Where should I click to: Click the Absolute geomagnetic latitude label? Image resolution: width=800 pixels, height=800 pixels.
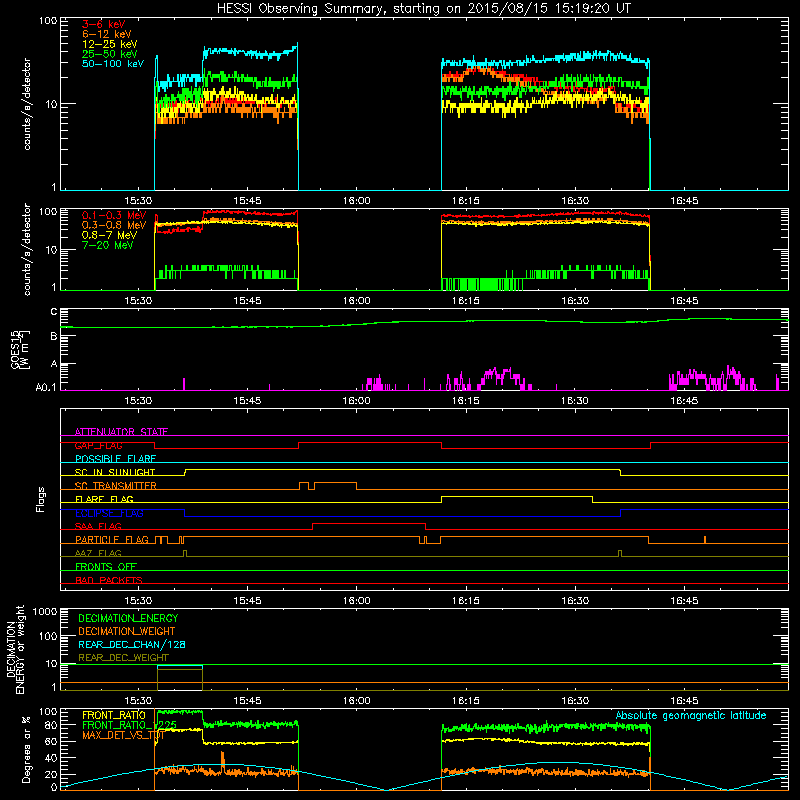click(x=691, y=715)
